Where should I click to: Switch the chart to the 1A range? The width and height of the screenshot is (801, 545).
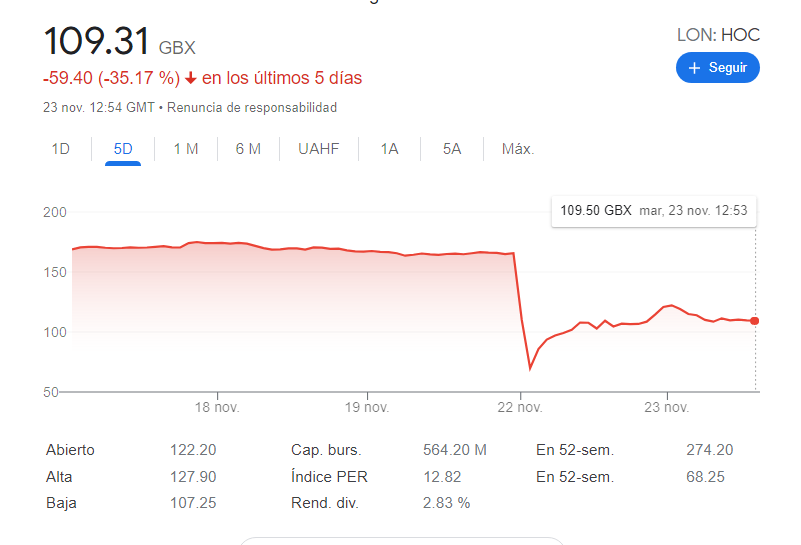pos(389,149)
